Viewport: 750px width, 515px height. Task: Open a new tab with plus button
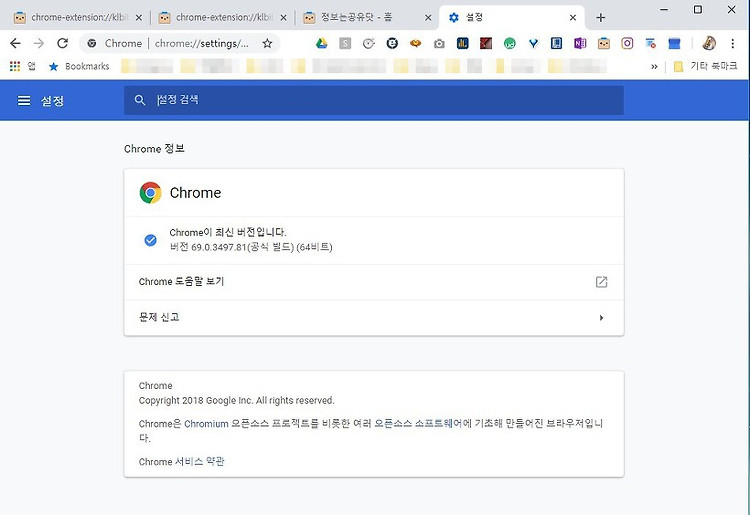601,18
